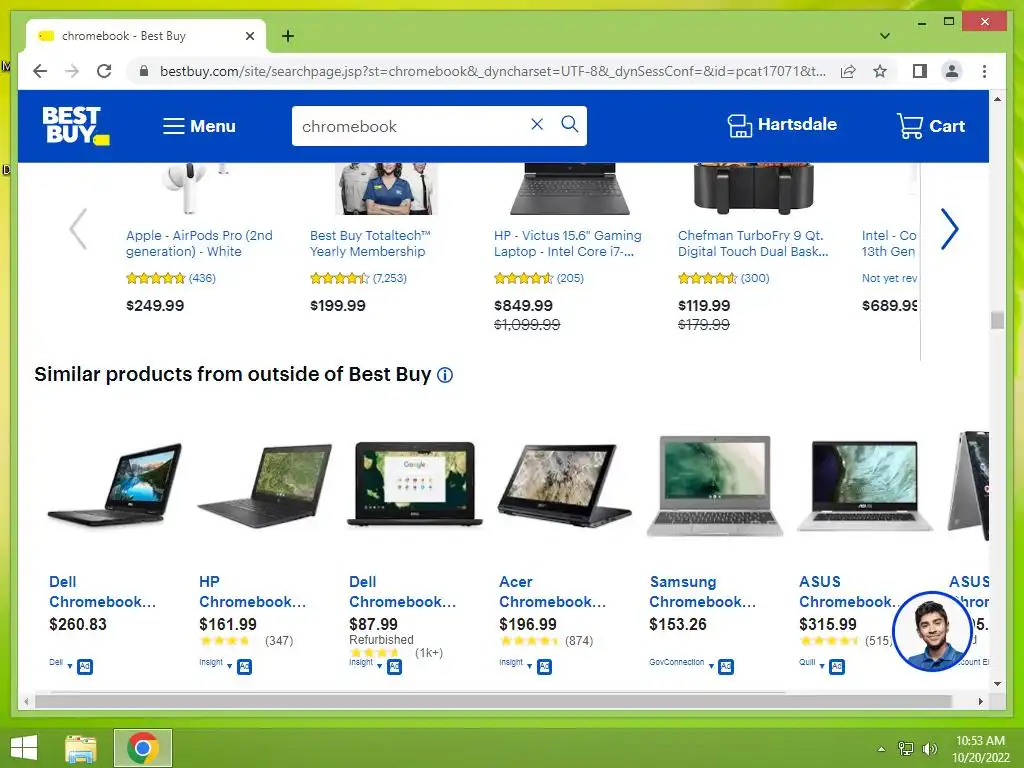1024x768 pixels.
Task: Open Apple AirPods Pro product link
Action: 199,244
